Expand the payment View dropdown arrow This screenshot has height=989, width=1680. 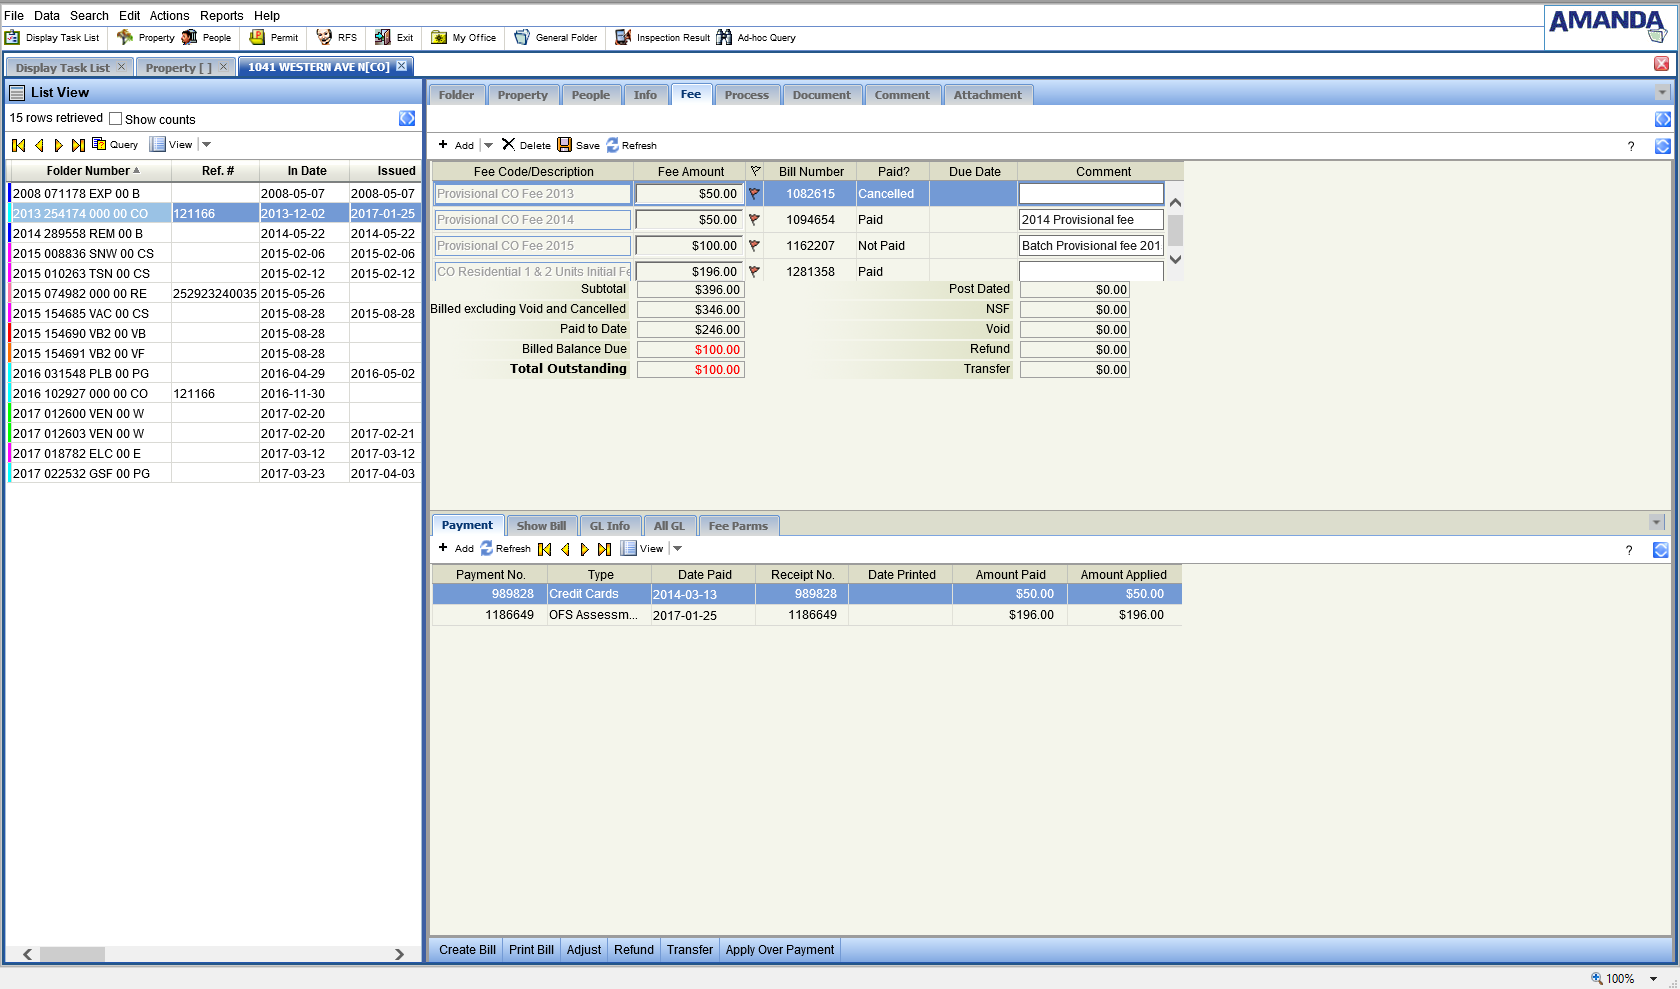(677, 549)
